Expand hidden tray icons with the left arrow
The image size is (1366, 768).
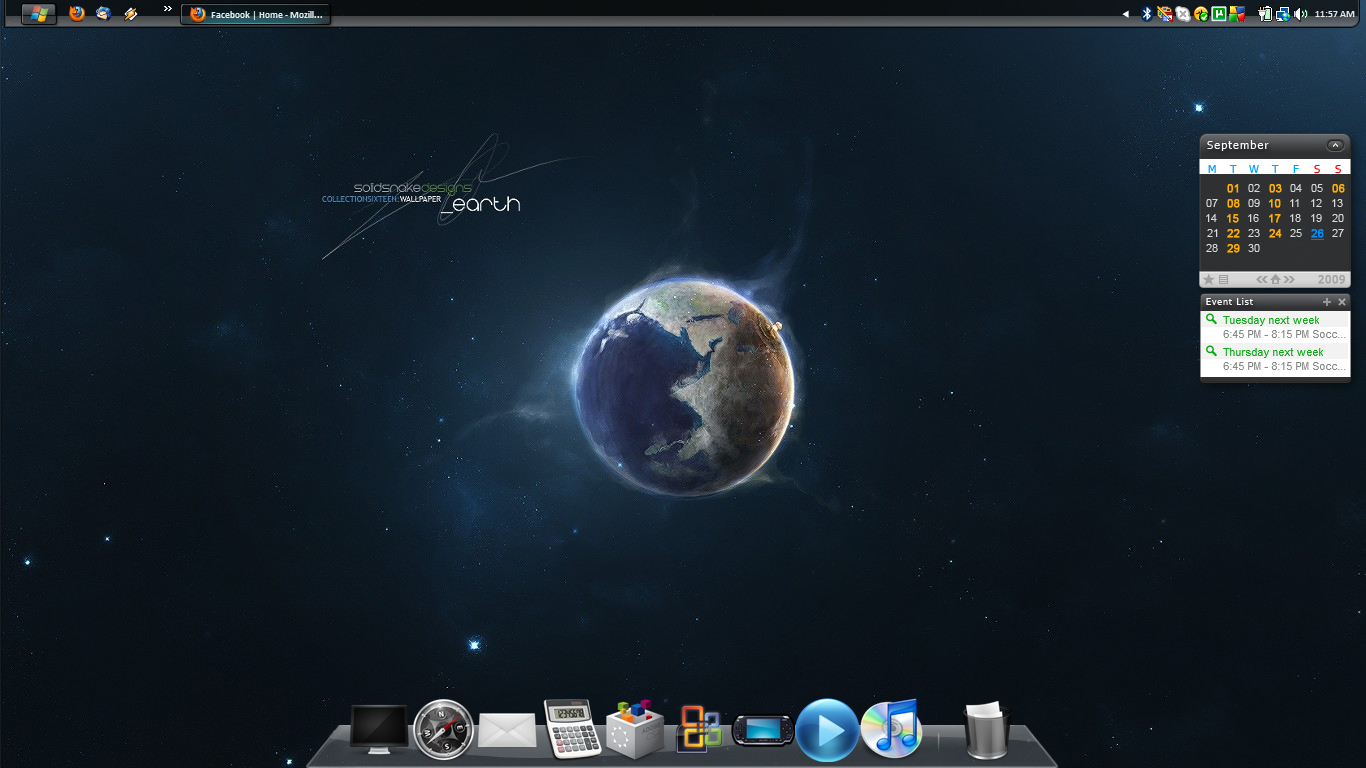pyautogui.click(x=1124, y=14)
